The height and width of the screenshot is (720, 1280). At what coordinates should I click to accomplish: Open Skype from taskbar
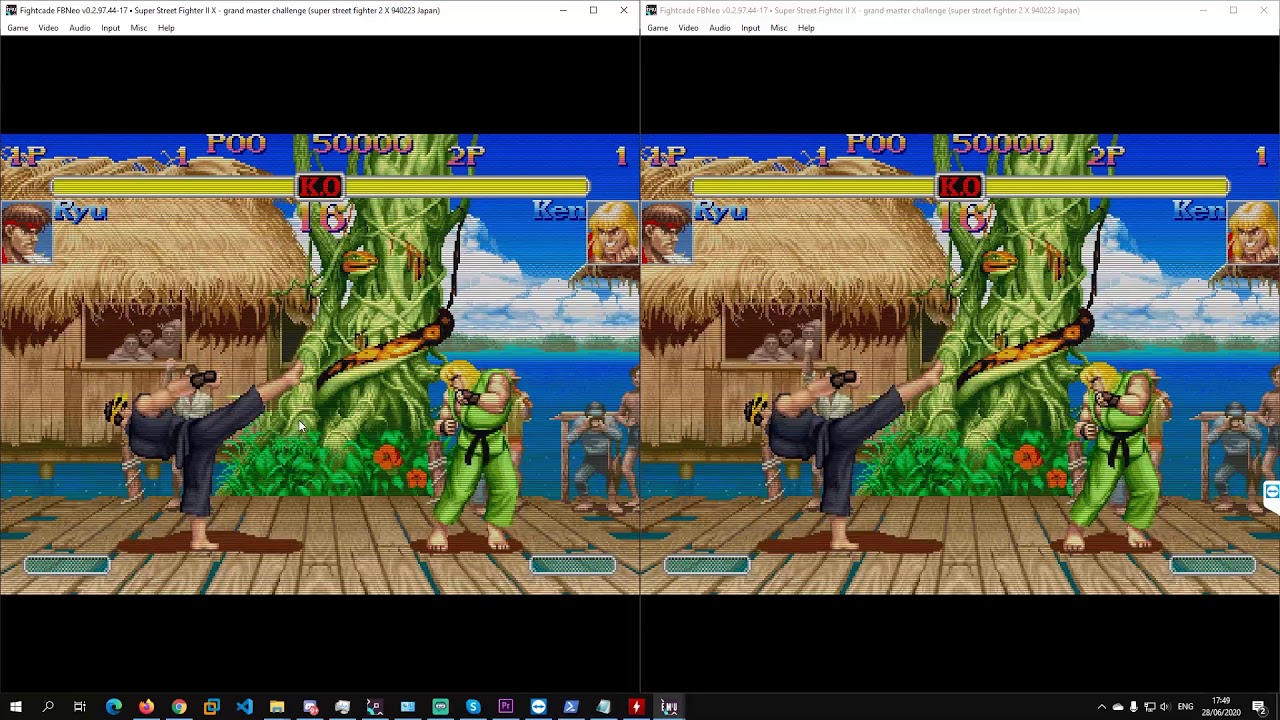[473, 707]
